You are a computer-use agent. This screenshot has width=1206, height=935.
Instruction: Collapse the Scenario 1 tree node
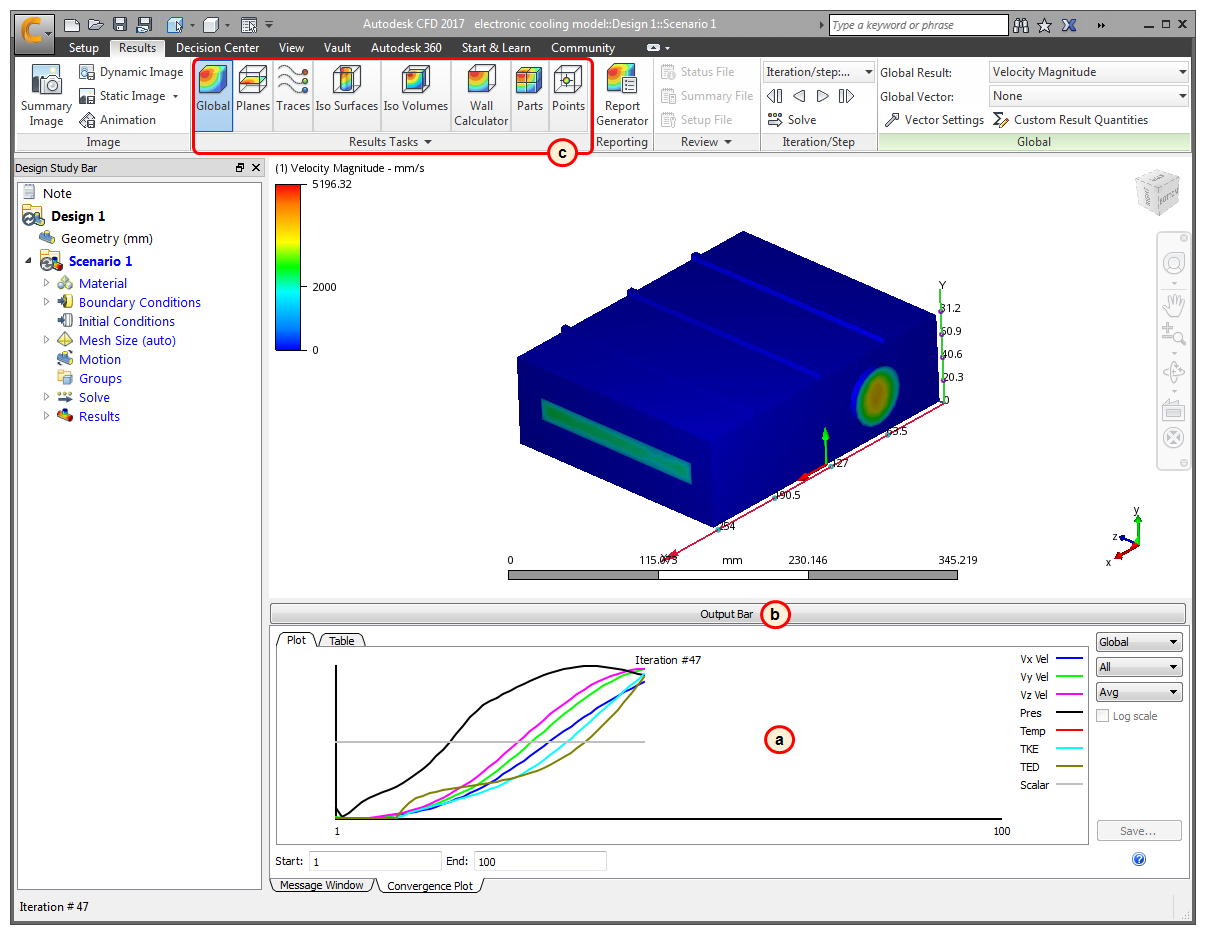pos(28,261)
